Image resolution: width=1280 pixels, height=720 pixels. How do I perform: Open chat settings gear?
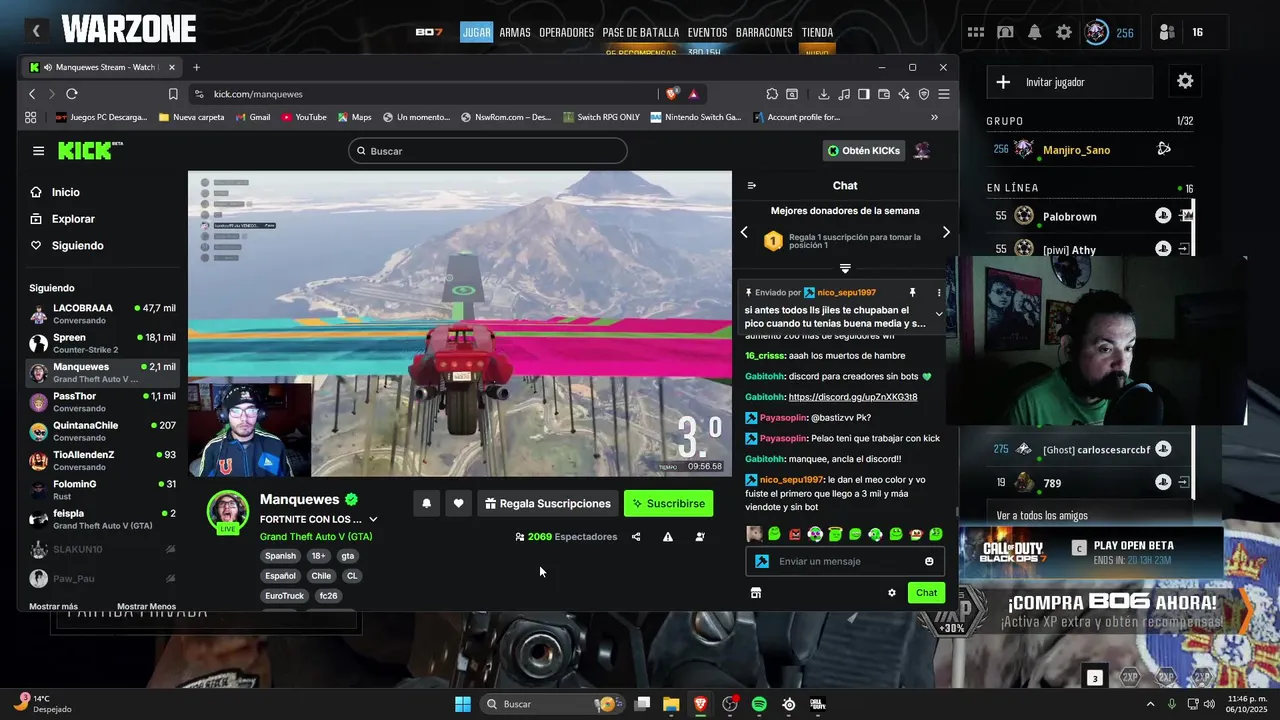[x=892, y=593]
